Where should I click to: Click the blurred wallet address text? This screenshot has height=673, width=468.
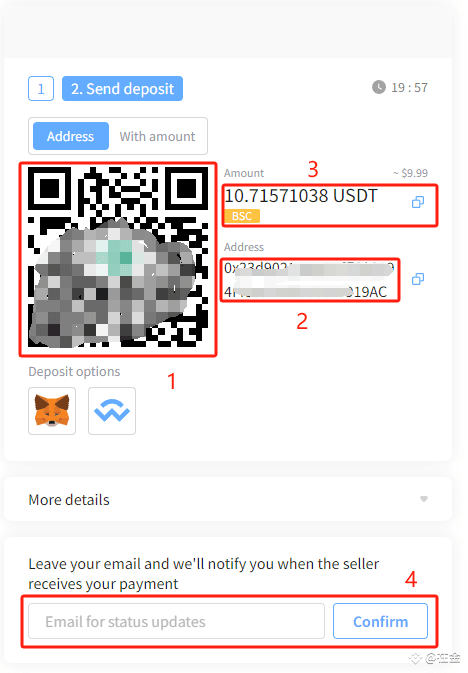tap(308, 280)
